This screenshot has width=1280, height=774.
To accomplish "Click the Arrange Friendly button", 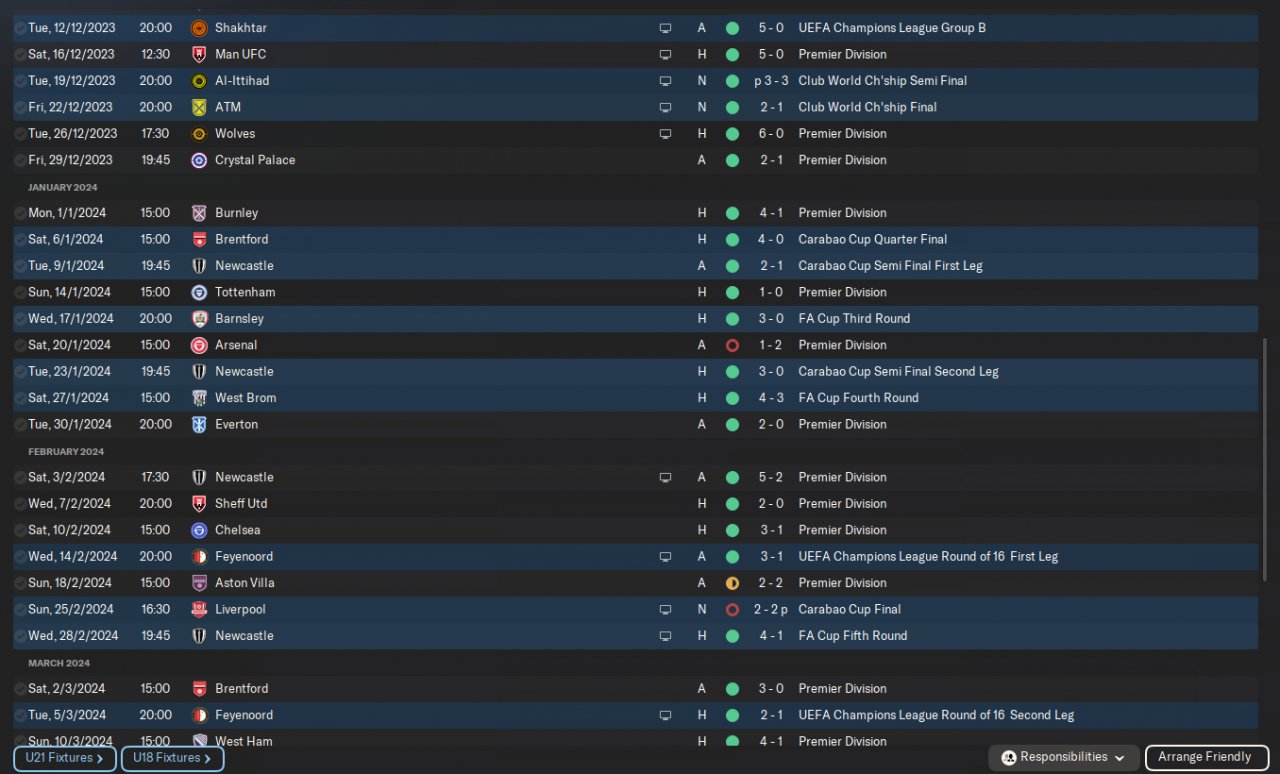I will pos(1206,758).
